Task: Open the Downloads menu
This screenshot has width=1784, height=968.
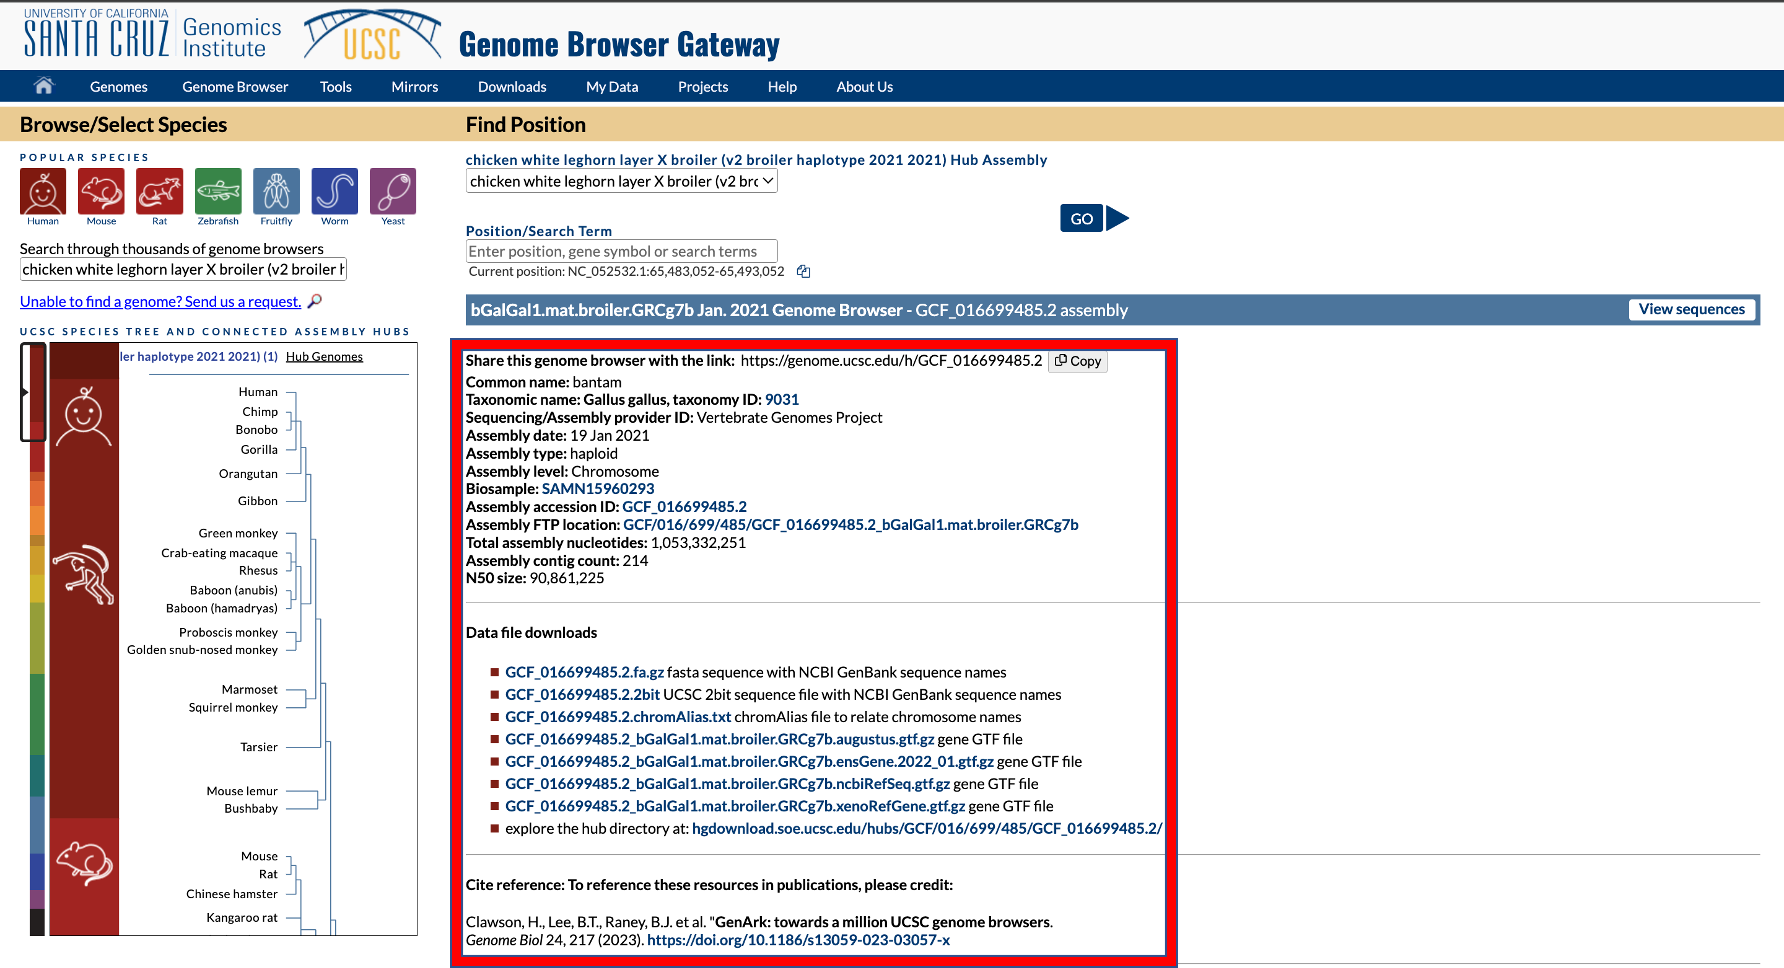Action: 512,87
